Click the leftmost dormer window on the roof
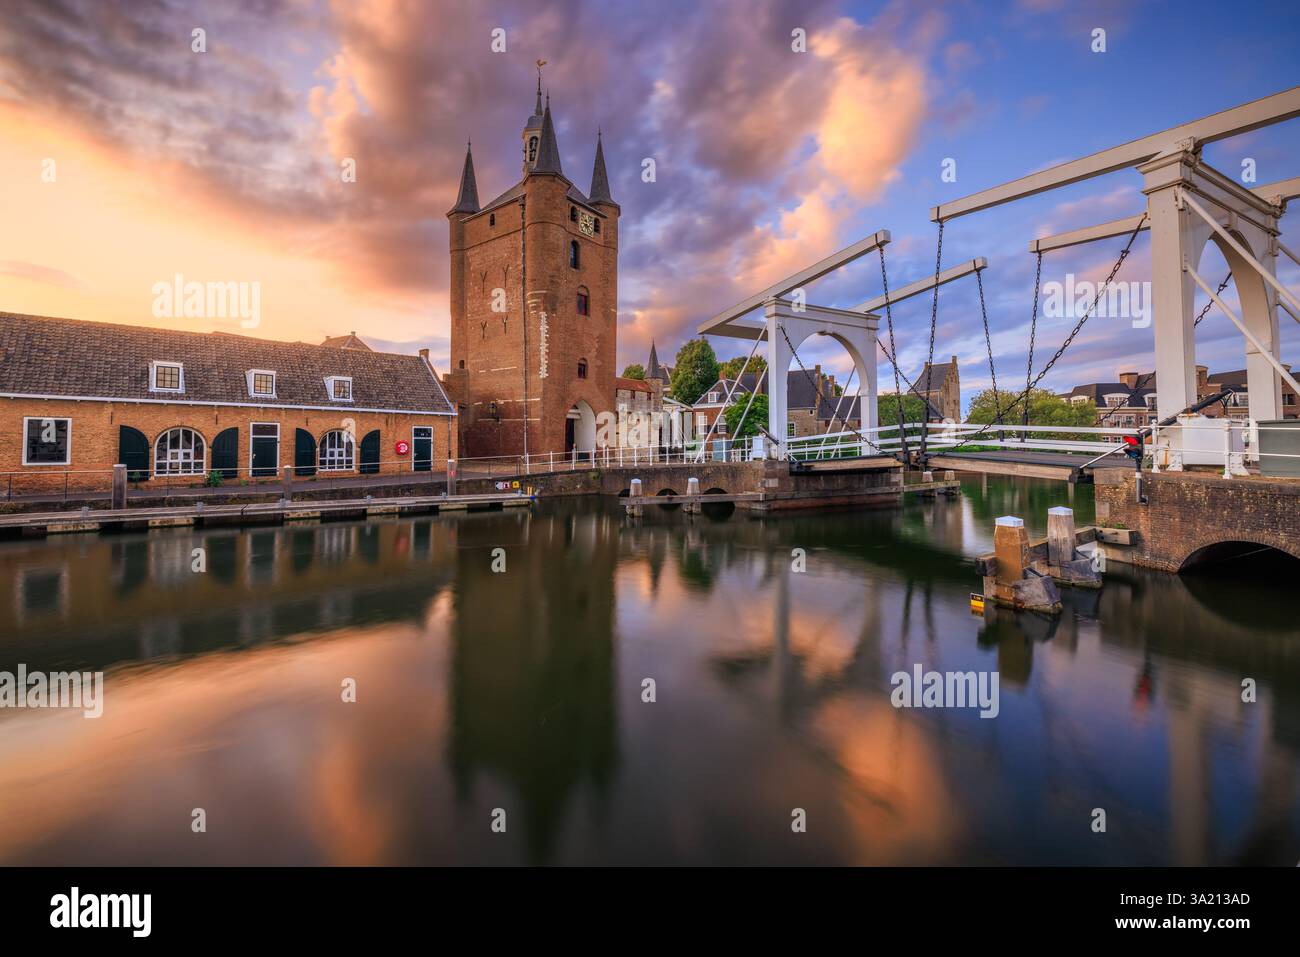This screenshot has height=957, width=1300. coord(165,377)
